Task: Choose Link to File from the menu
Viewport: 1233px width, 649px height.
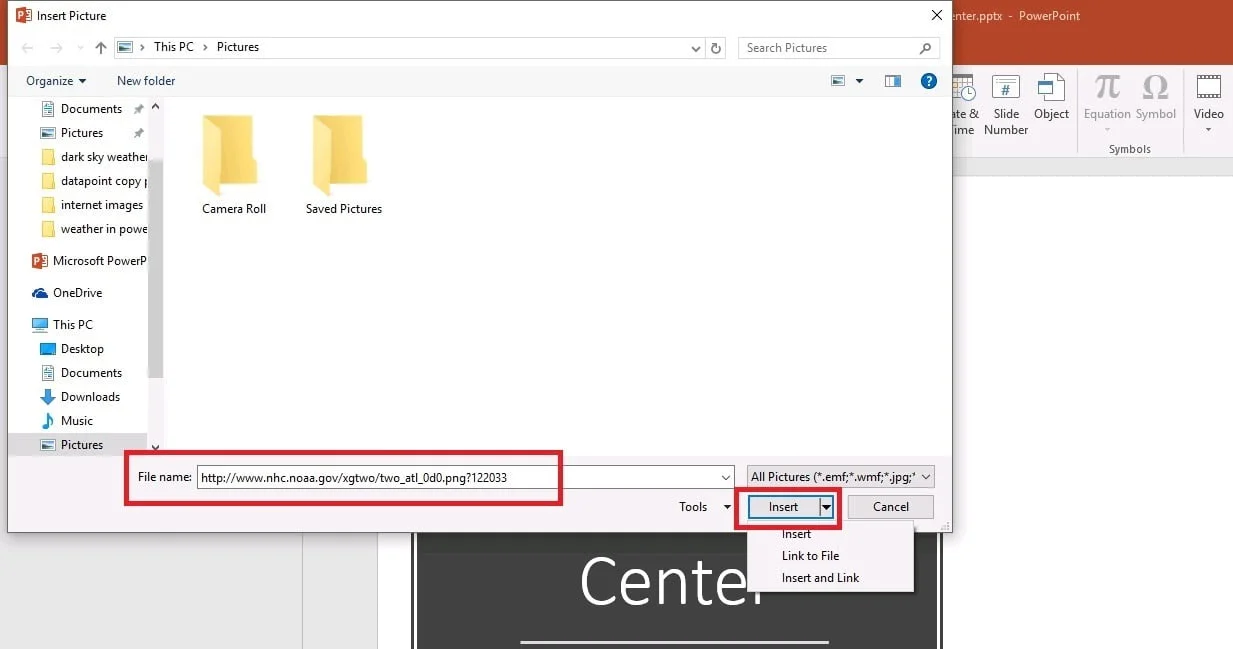Action: [812, 555]
